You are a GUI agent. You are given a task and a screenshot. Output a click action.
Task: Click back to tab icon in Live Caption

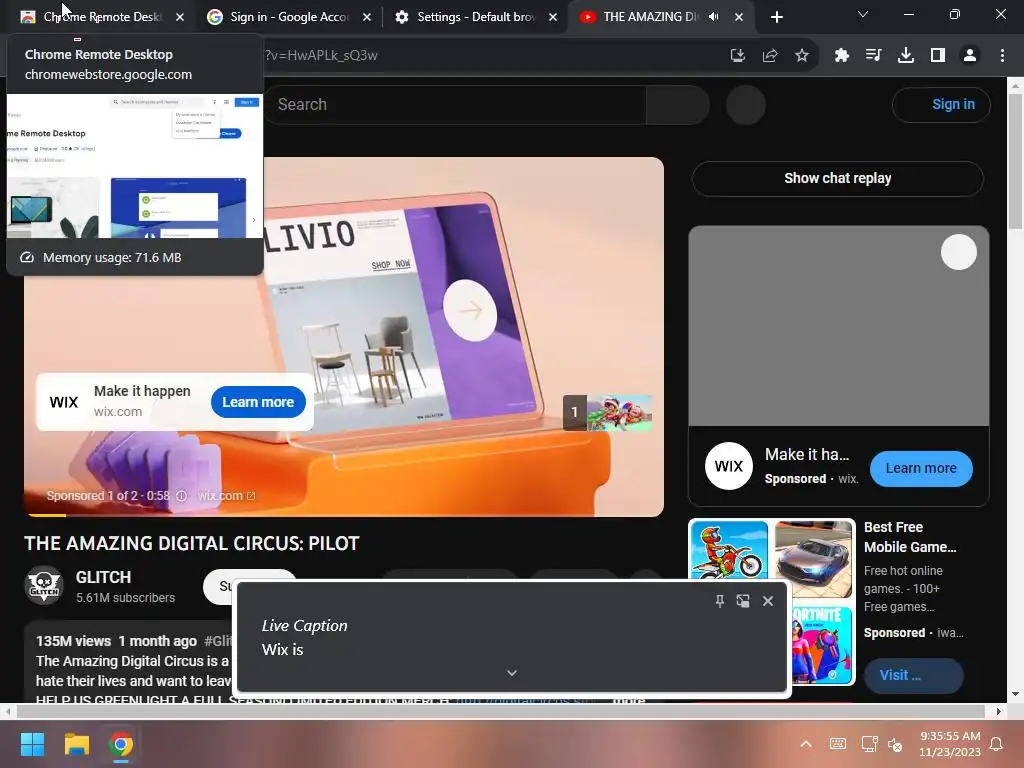point(743,601)
